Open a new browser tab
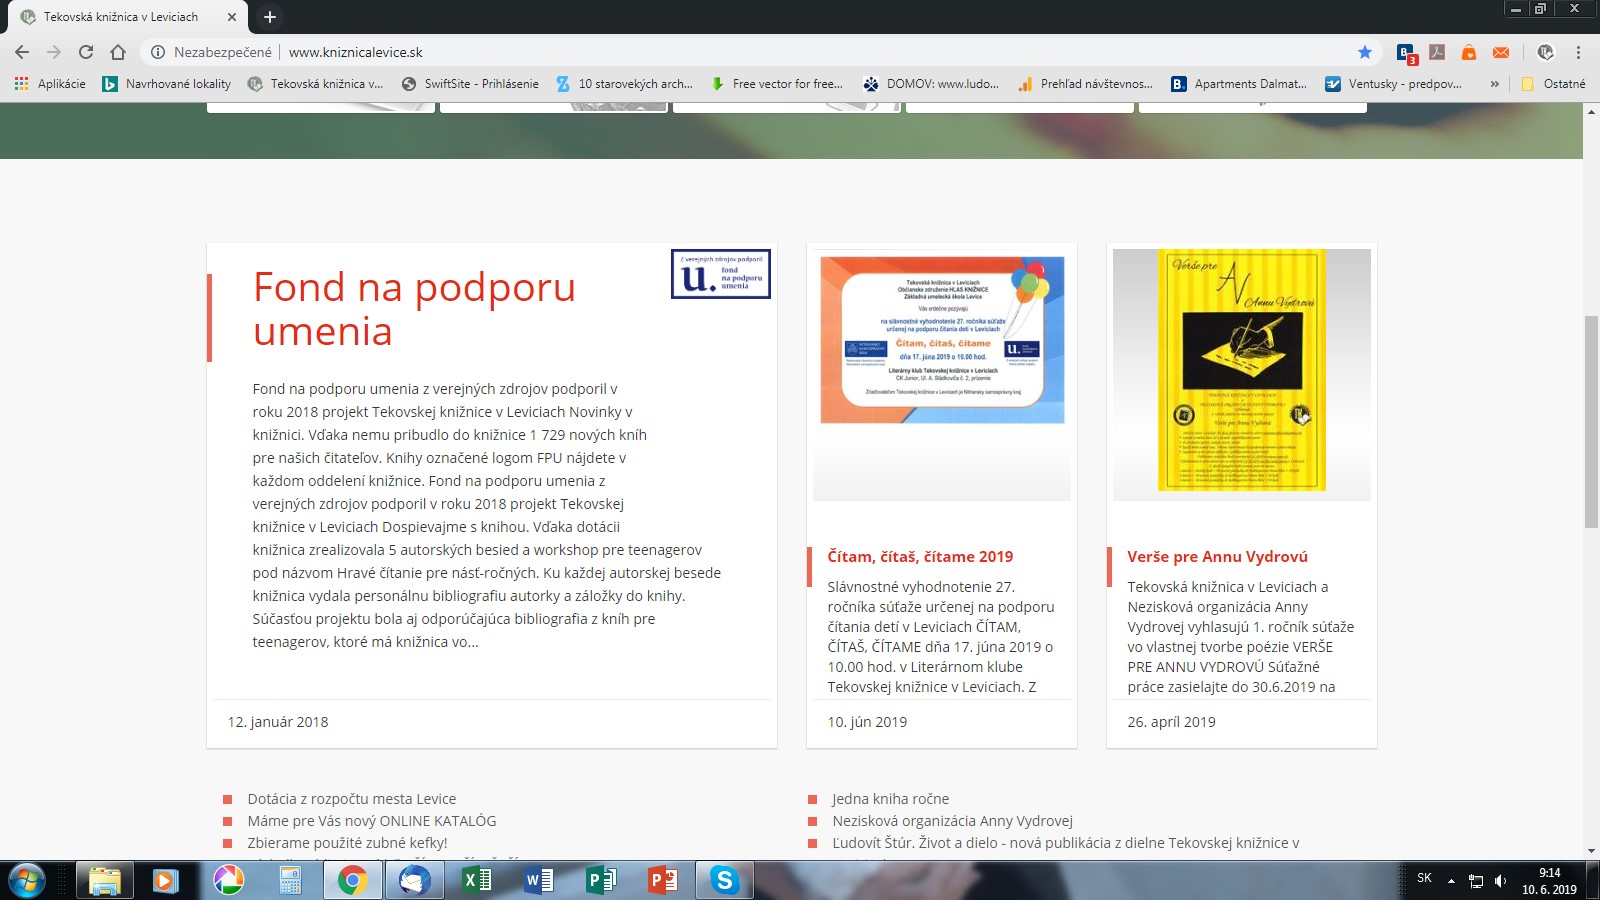This screenshot has width=1600, height=900. 270,17
